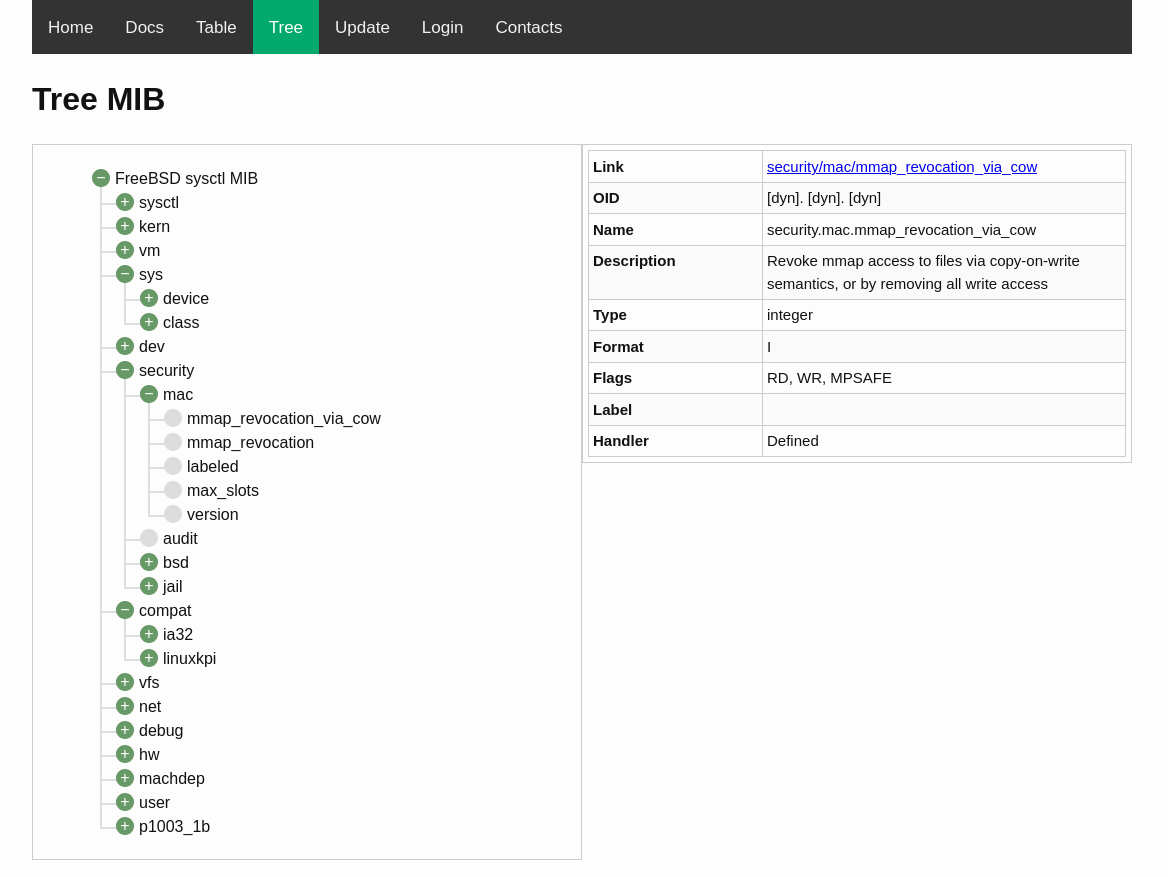Expand the hw tree node
The image size is (1168, 877).
(125, 754)
